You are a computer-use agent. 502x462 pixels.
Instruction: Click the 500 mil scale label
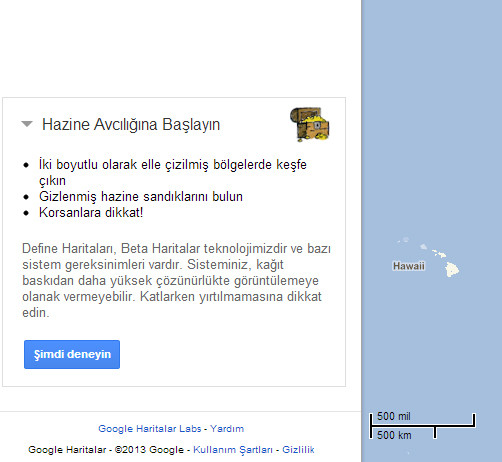394,416
